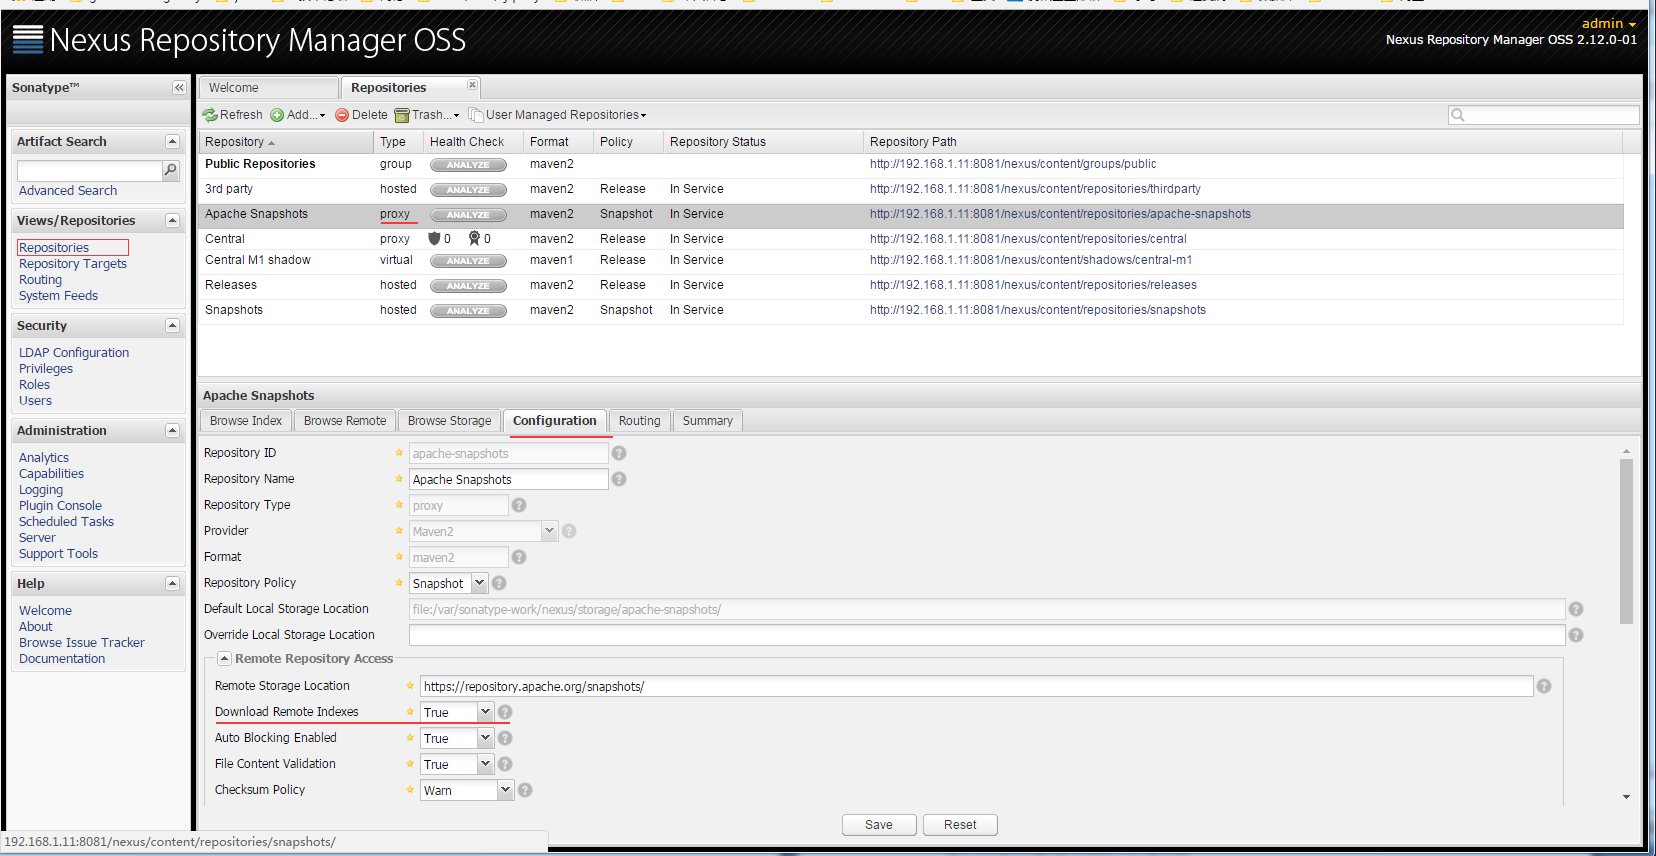Collapse the Artifact Search panel
The image size is (1656, 856).
coord(172,142)
